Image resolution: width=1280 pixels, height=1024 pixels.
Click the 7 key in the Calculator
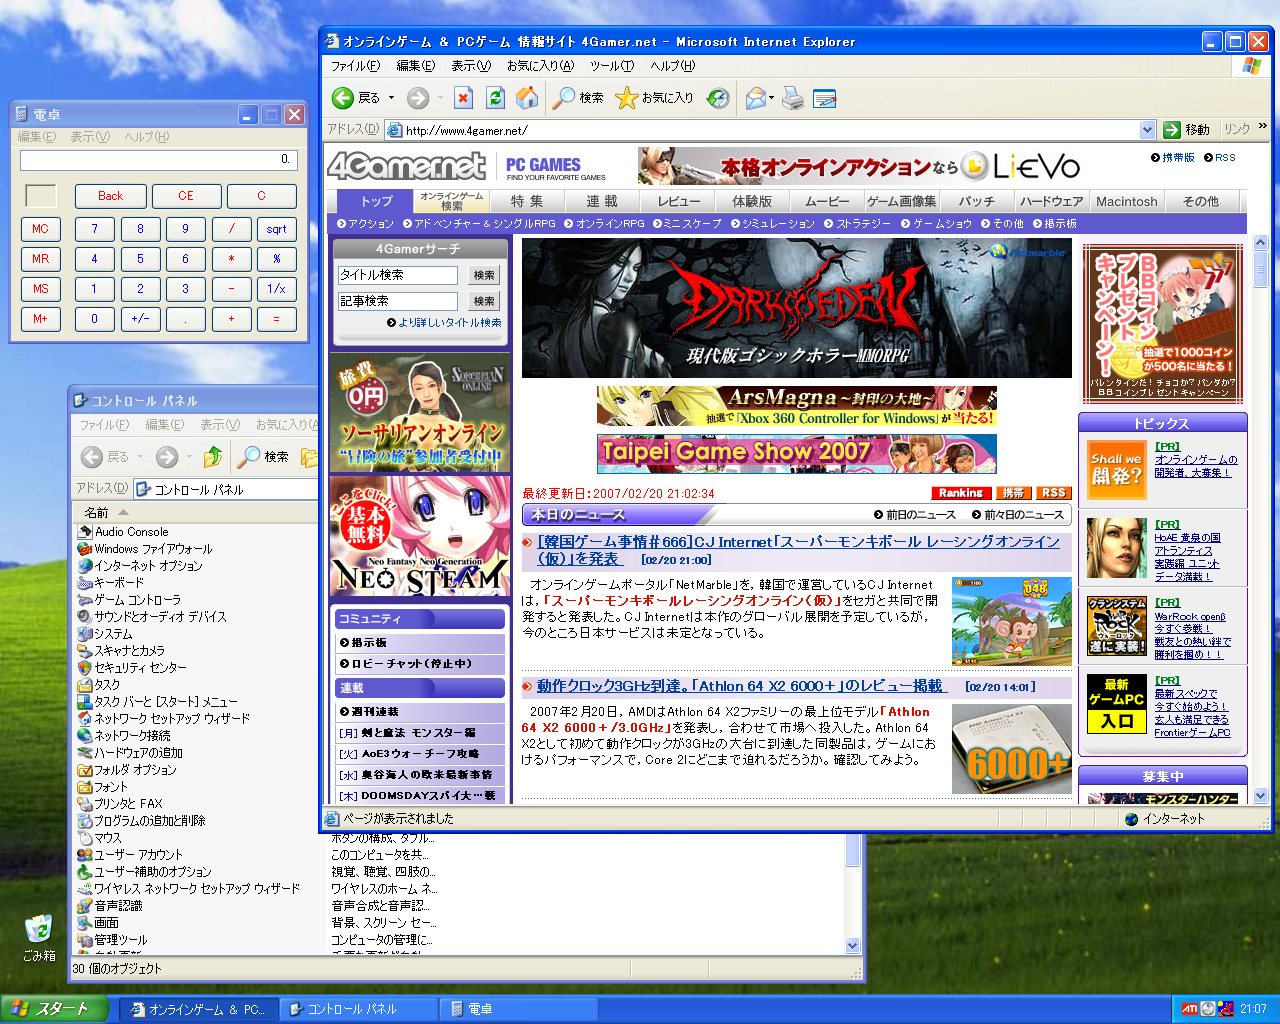tap(95, 229)
